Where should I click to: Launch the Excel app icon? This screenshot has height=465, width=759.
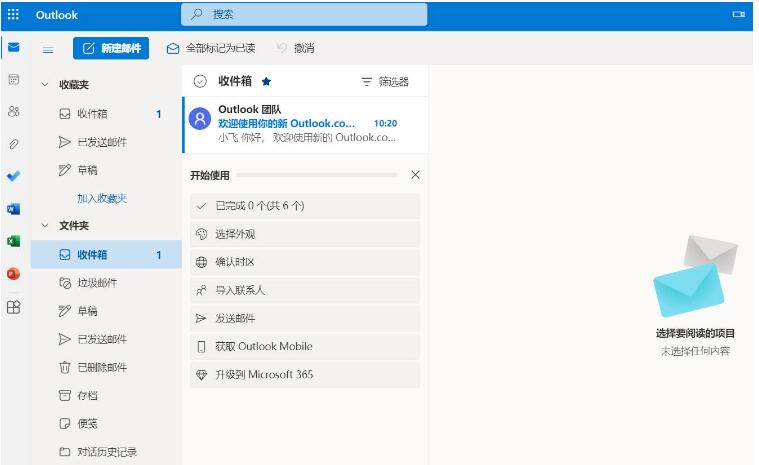click(13, 241)
